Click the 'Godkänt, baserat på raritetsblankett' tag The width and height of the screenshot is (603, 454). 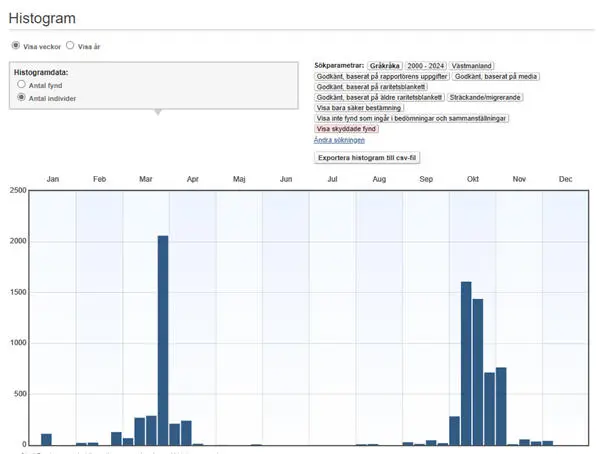[371, 87]
